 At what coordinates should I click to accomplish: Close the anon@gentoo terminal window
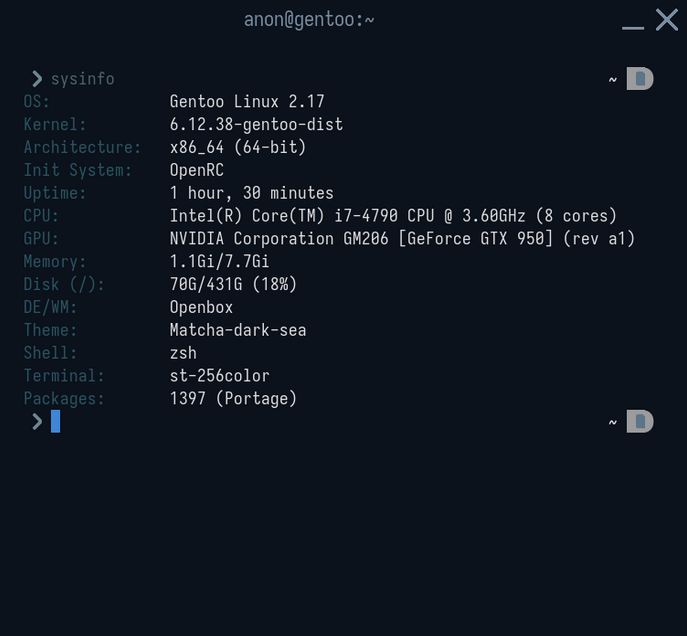point(667,20)
